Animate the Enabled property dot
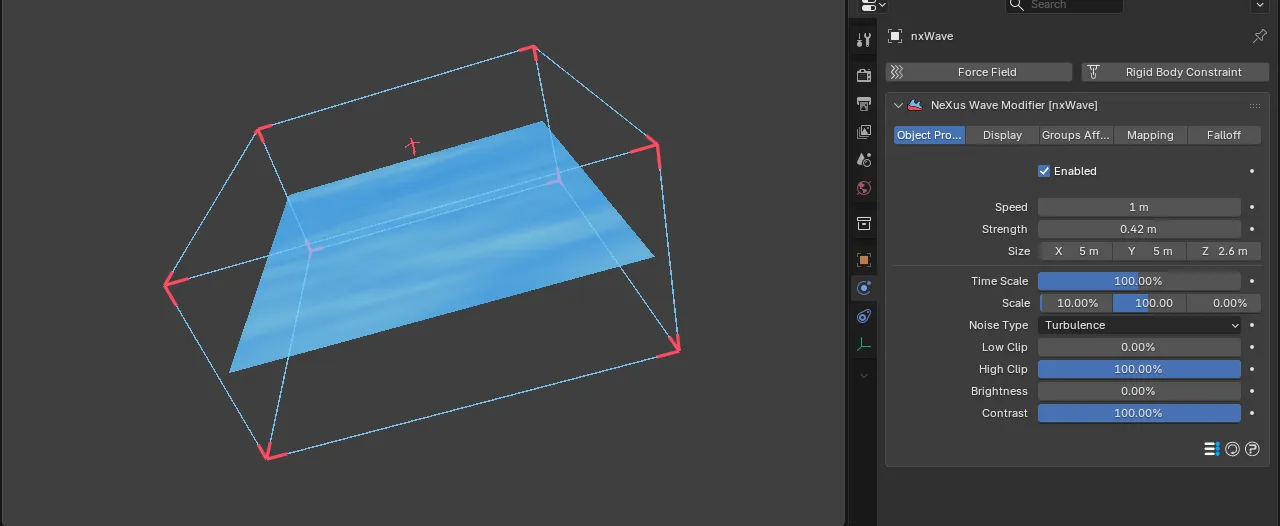Screen dimensions: 1280x526 click(x=1252, y=171)
